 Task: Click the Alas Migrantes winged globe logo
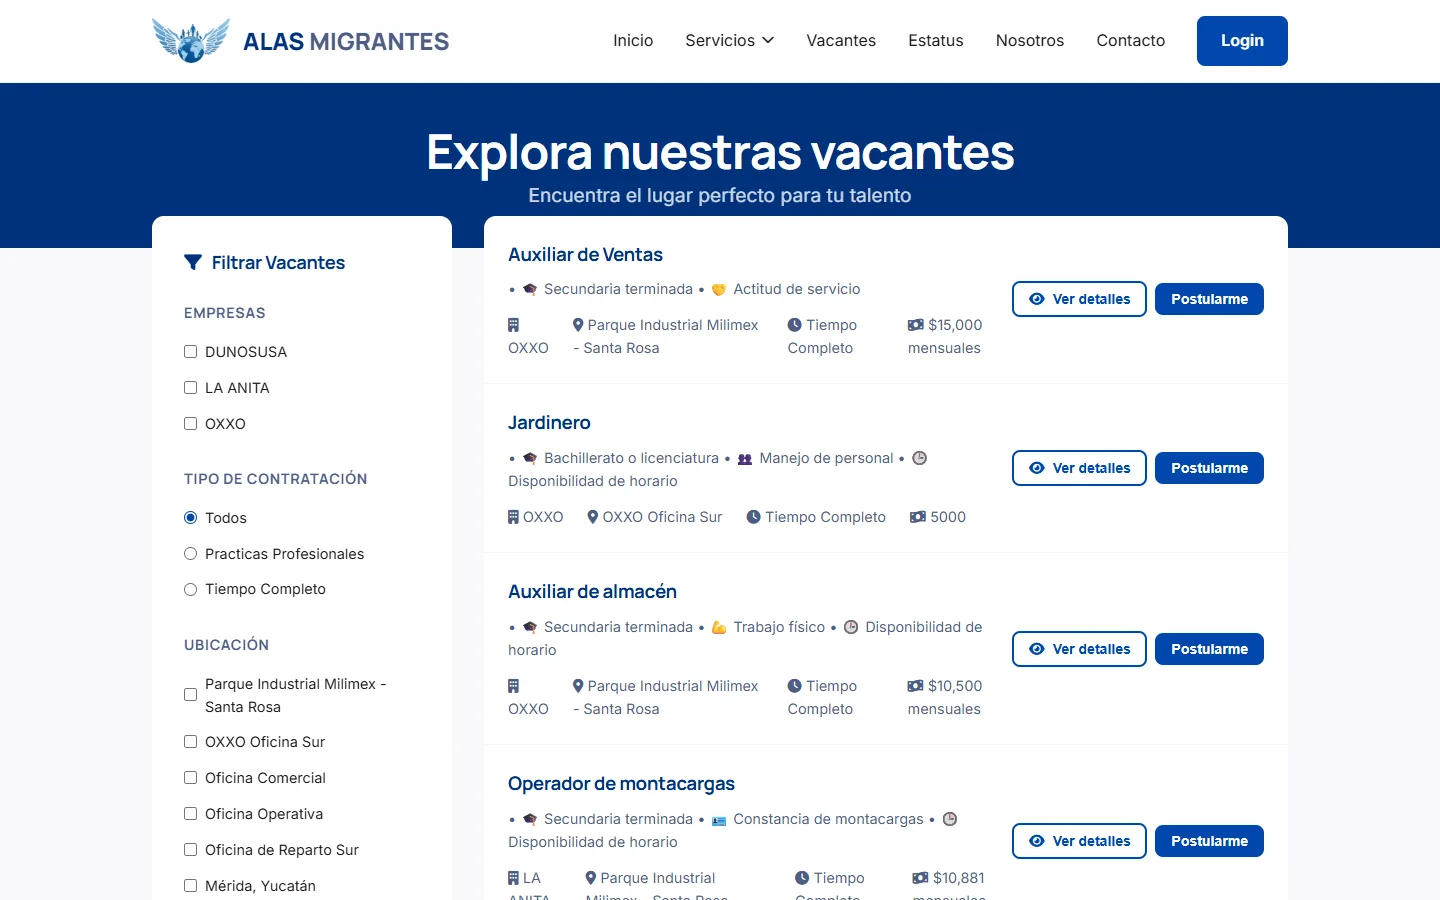tap(191, 41)
